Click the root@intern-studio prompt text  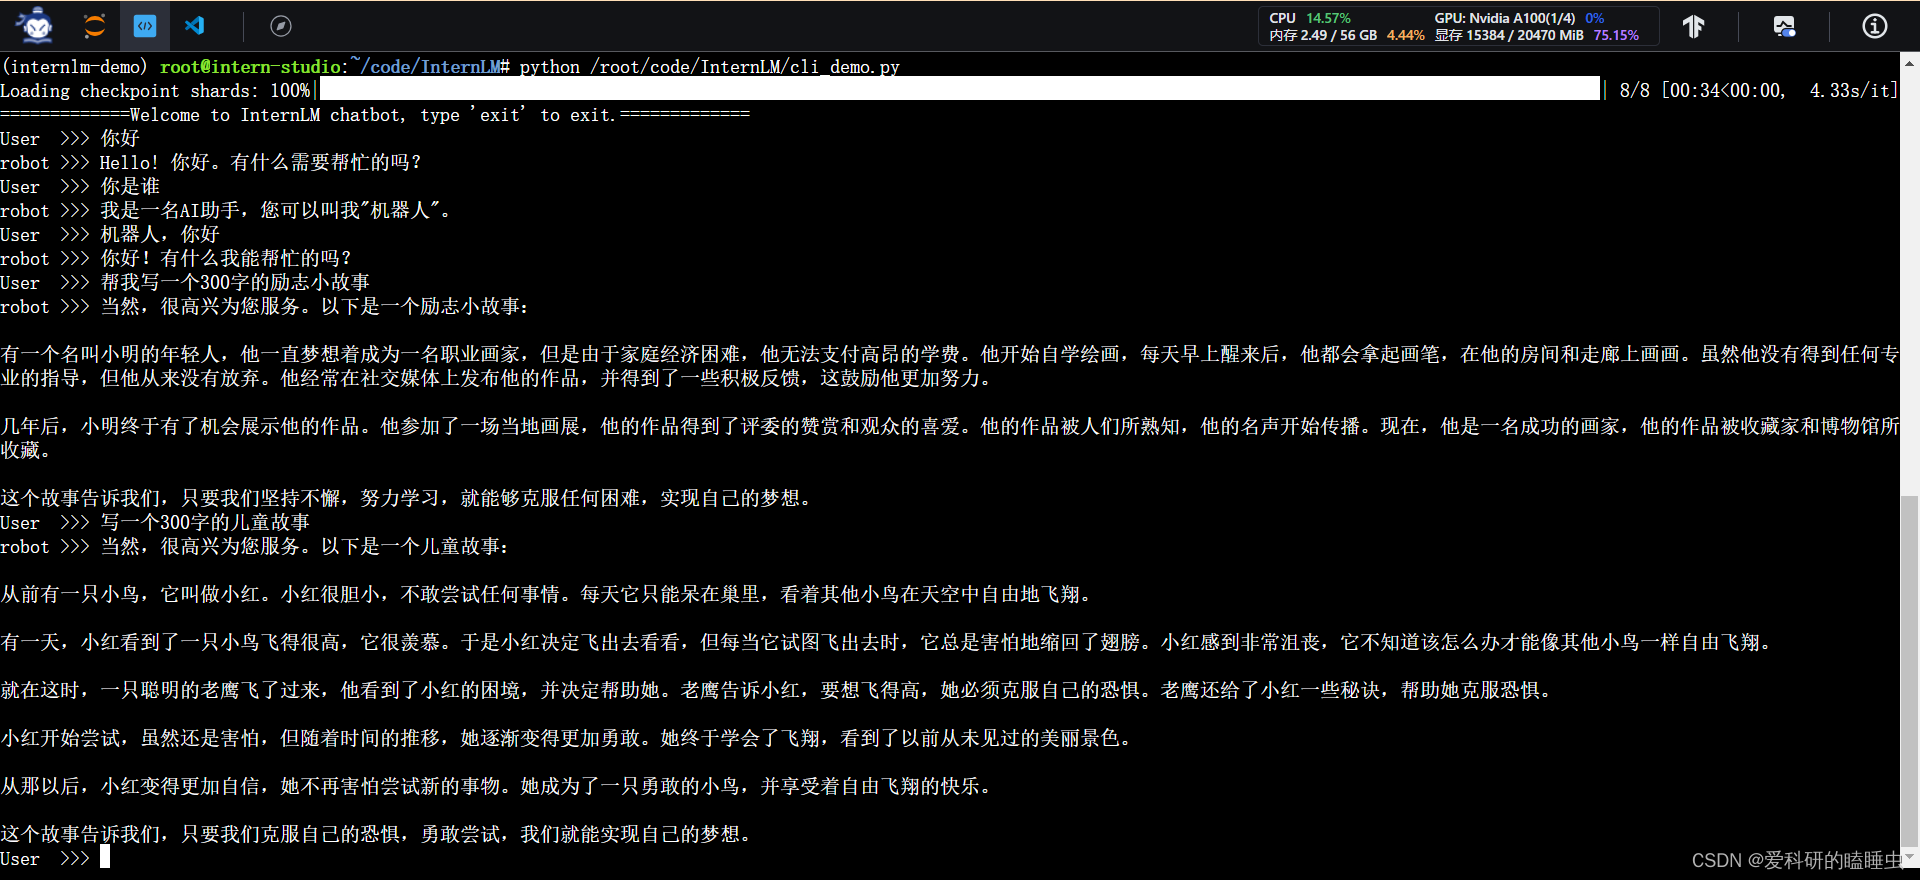(250, 67)
